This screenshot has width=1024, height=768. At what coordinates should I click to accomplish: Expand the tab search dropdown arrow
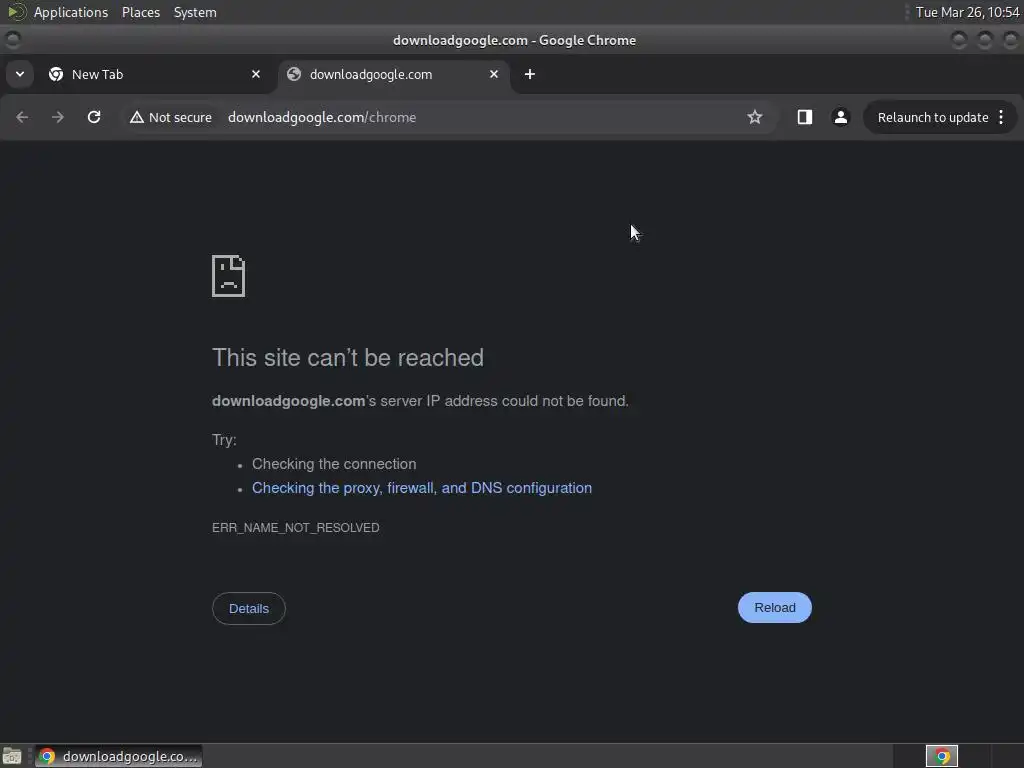click(20, 74)
